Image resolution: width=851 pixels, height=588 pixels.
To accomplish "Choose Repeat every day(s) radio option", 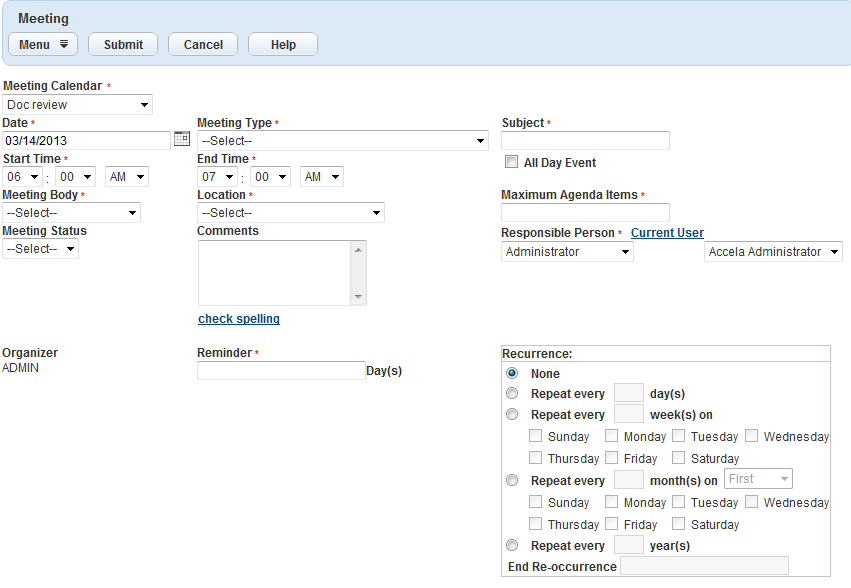I will click(x=512, y=393).
